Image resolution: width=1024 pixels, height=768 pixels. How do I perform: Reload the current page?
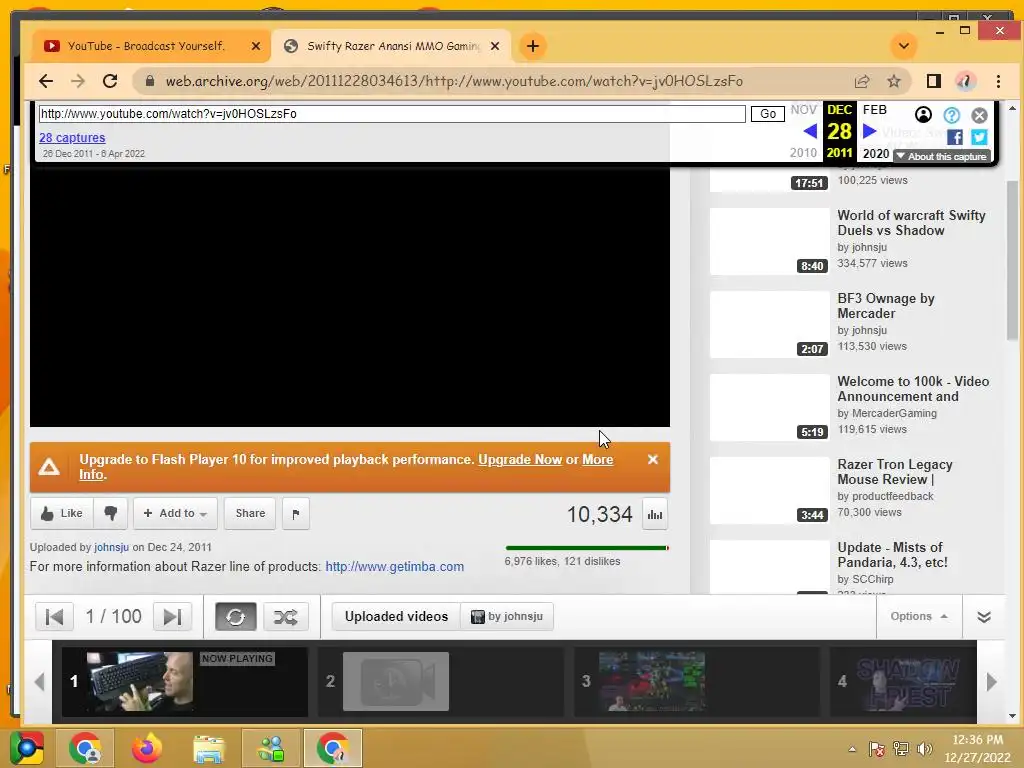pos(110,81)
